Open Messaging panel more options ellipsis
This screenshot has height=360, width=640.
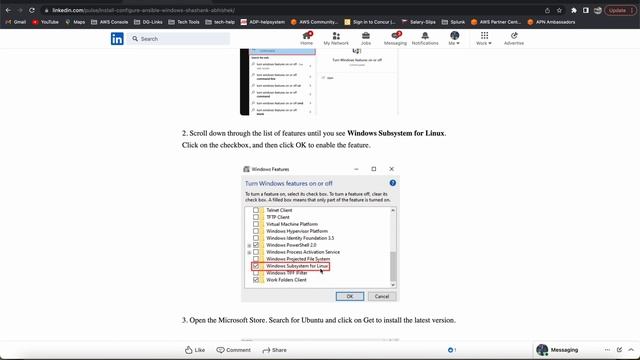(x=607, y=350)
